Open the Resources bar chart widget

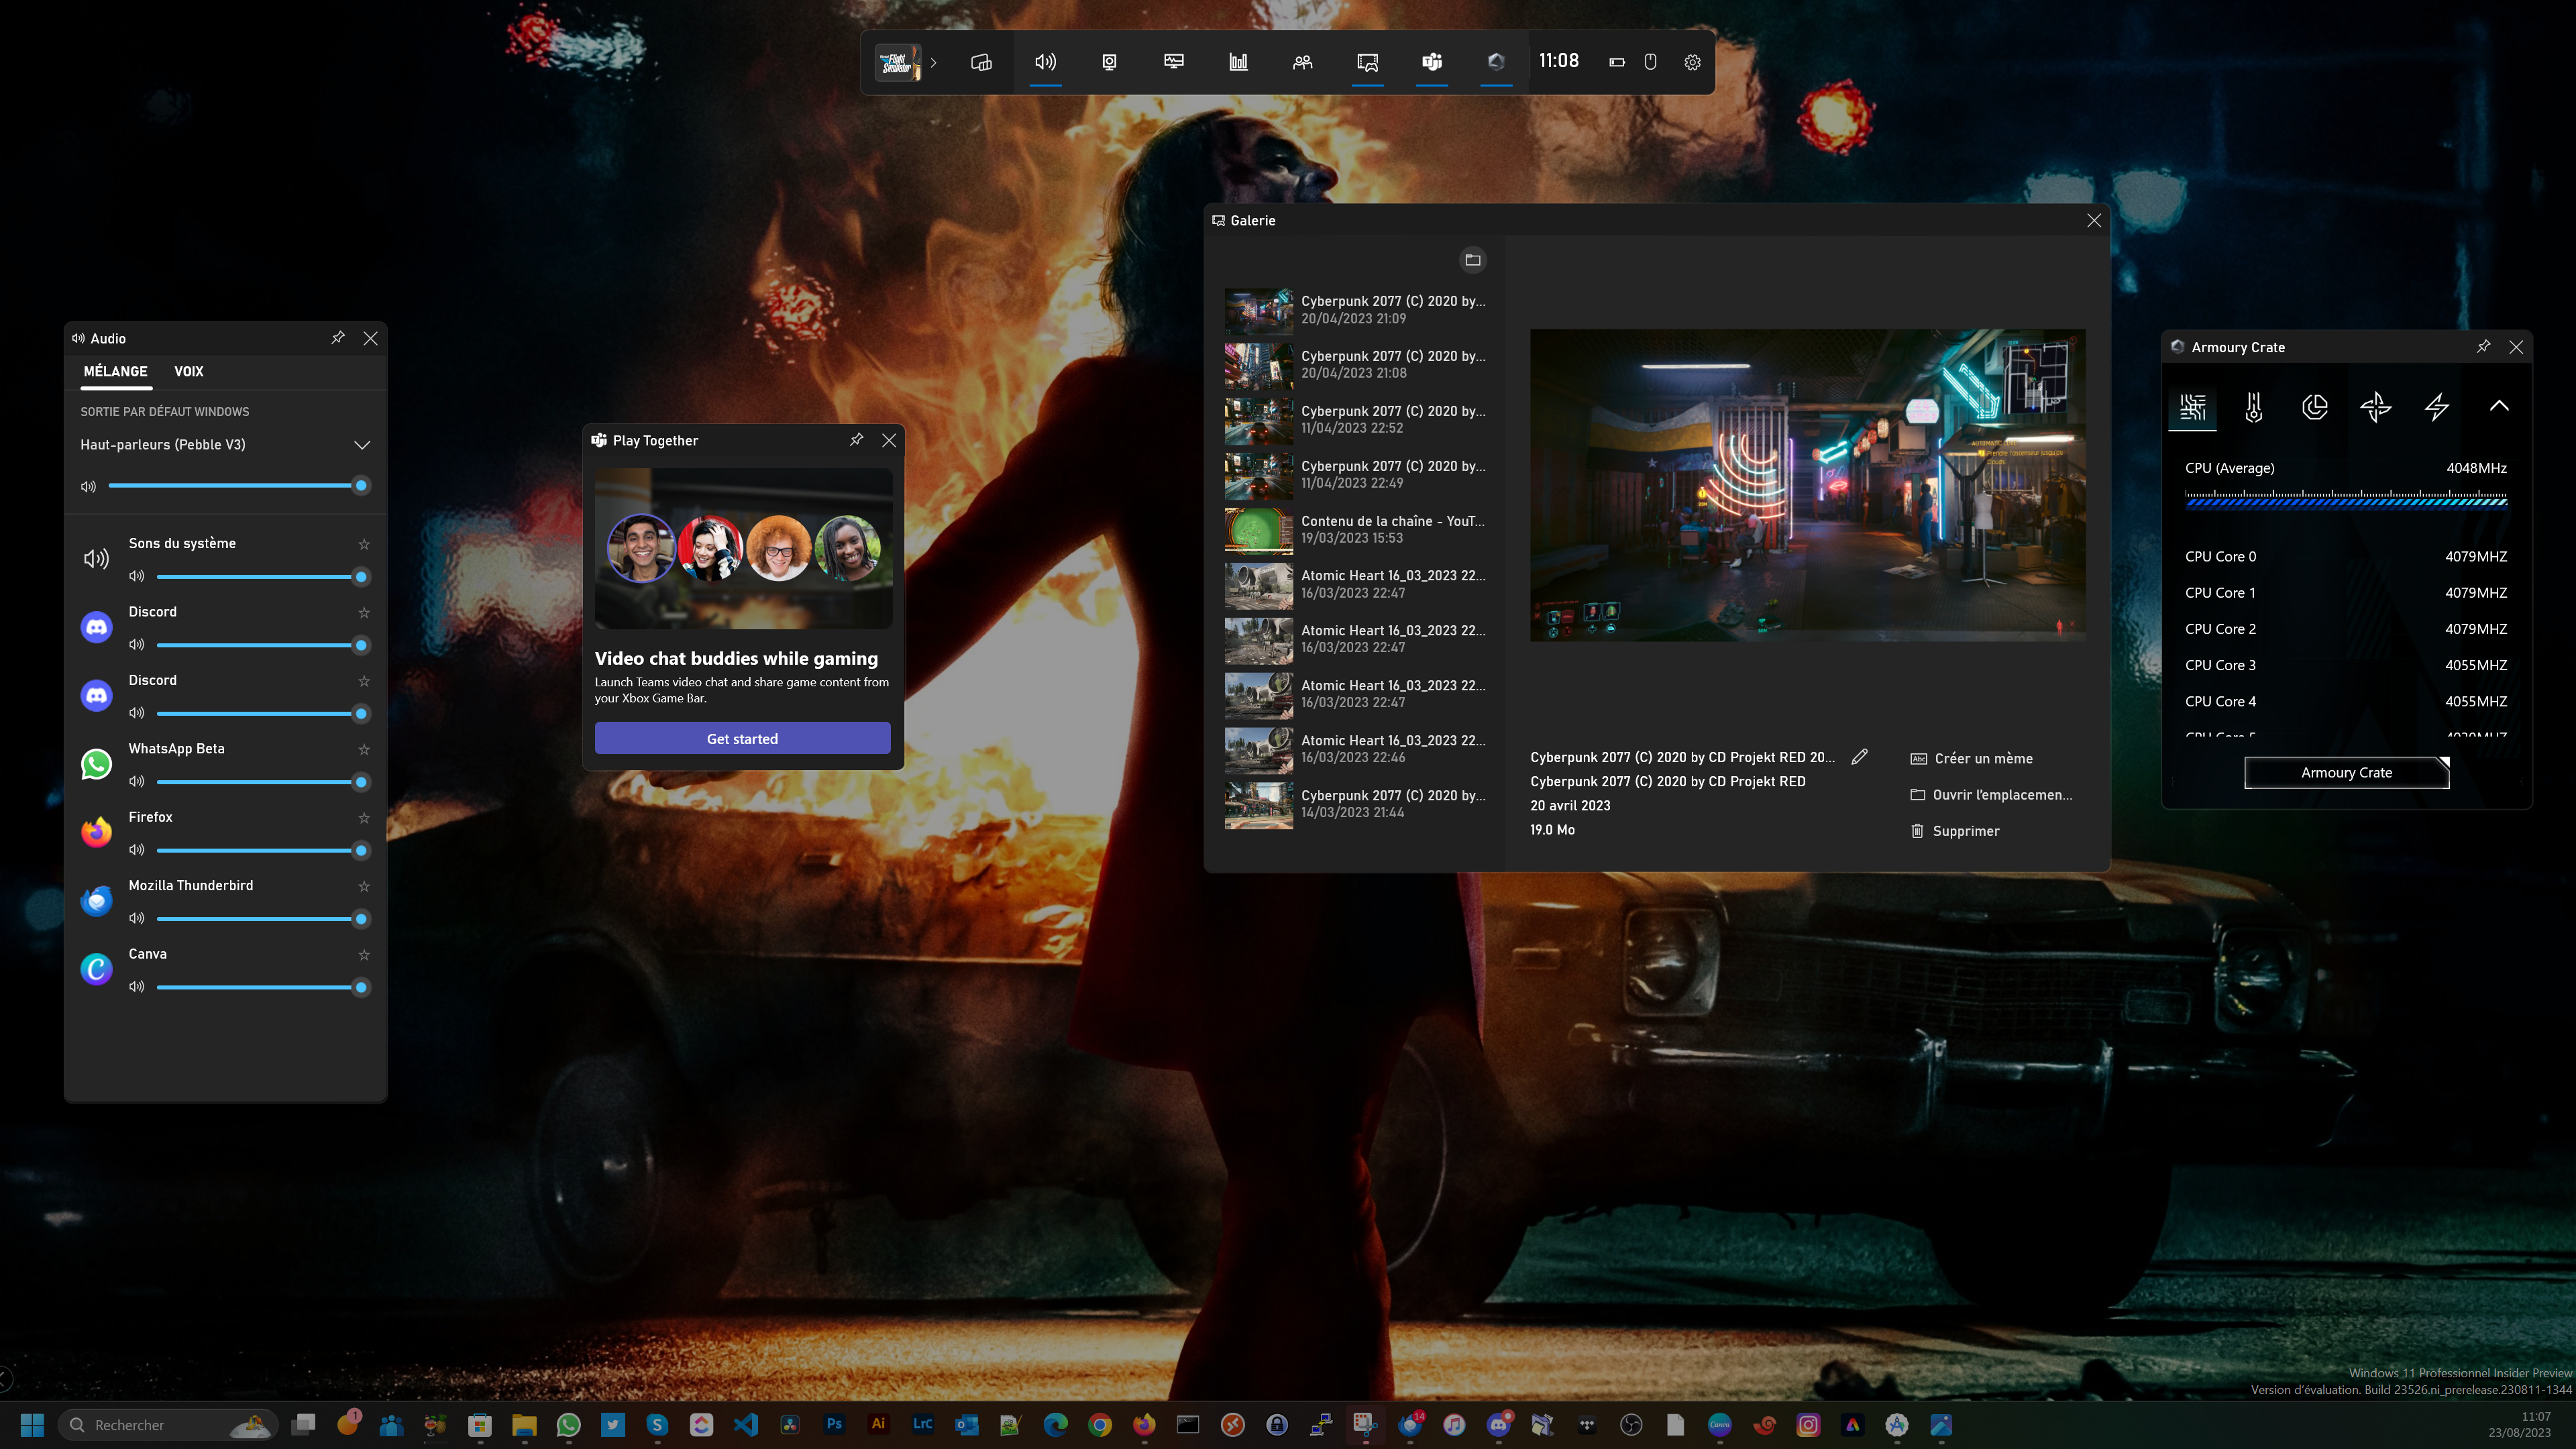tap(1238, 62)
